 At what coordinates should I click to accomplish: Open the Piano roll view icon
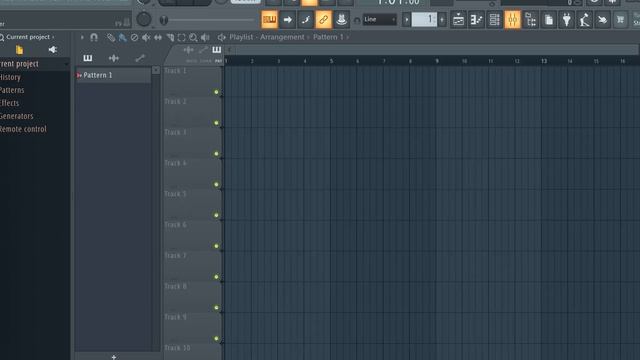[x=476, y=20]
